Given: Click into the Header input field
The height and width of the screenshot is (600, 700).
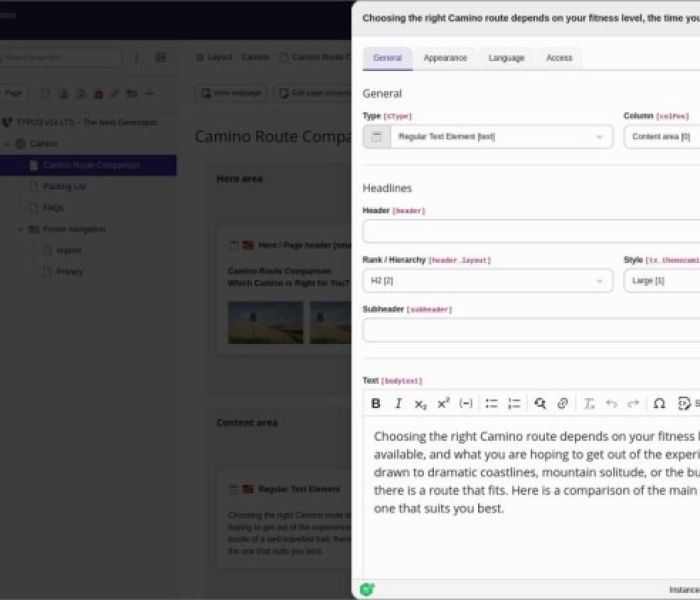Looking at the screenshot, I should 530,232.
